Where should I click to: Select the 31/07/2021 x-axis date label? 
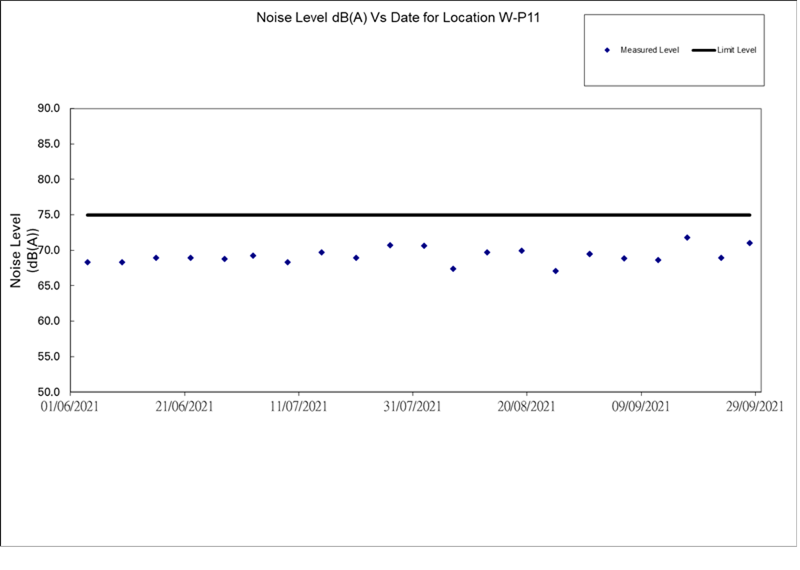pos(413,407)
